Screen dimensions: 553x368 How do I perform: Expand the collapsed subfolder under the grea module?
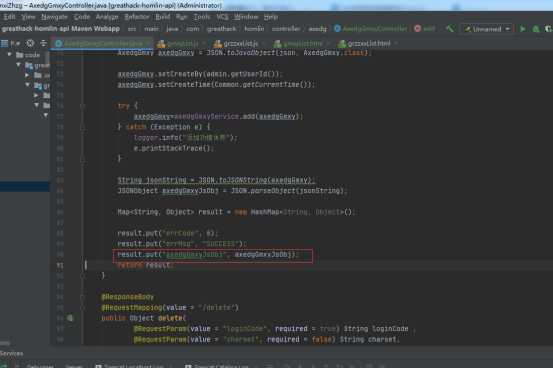click(x=27, y=75)
